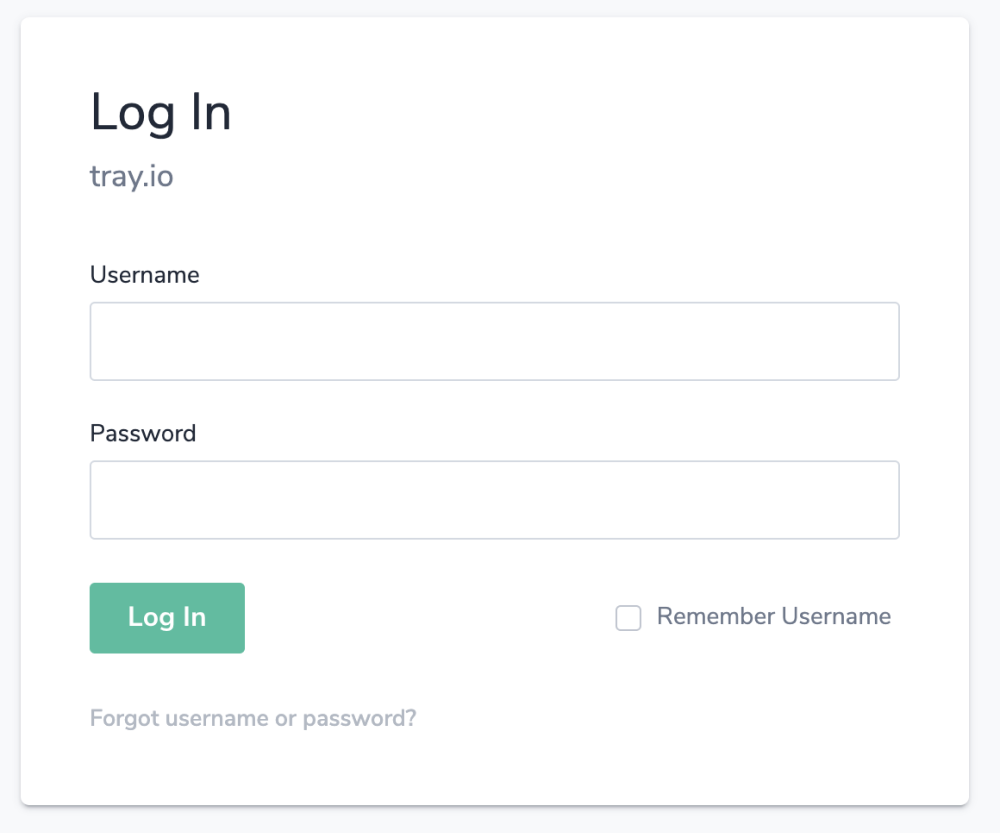Click the white login card panel

tap(500, 770)
